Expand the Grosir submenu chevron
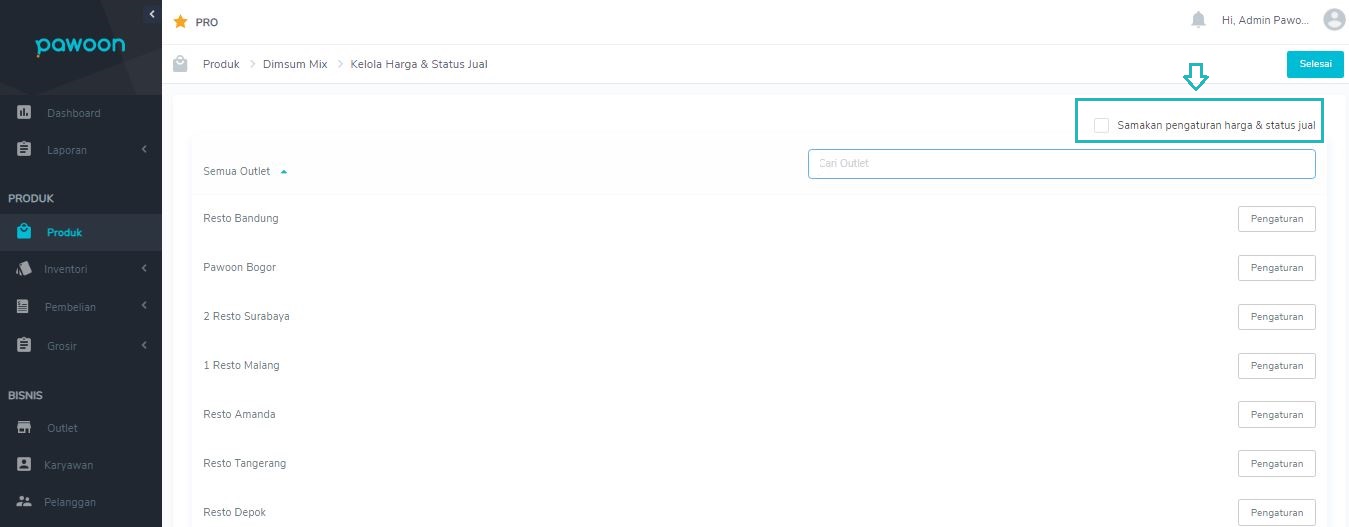Image resolution: width=1349 pixels, height=527 pixels. pos(144,345)
